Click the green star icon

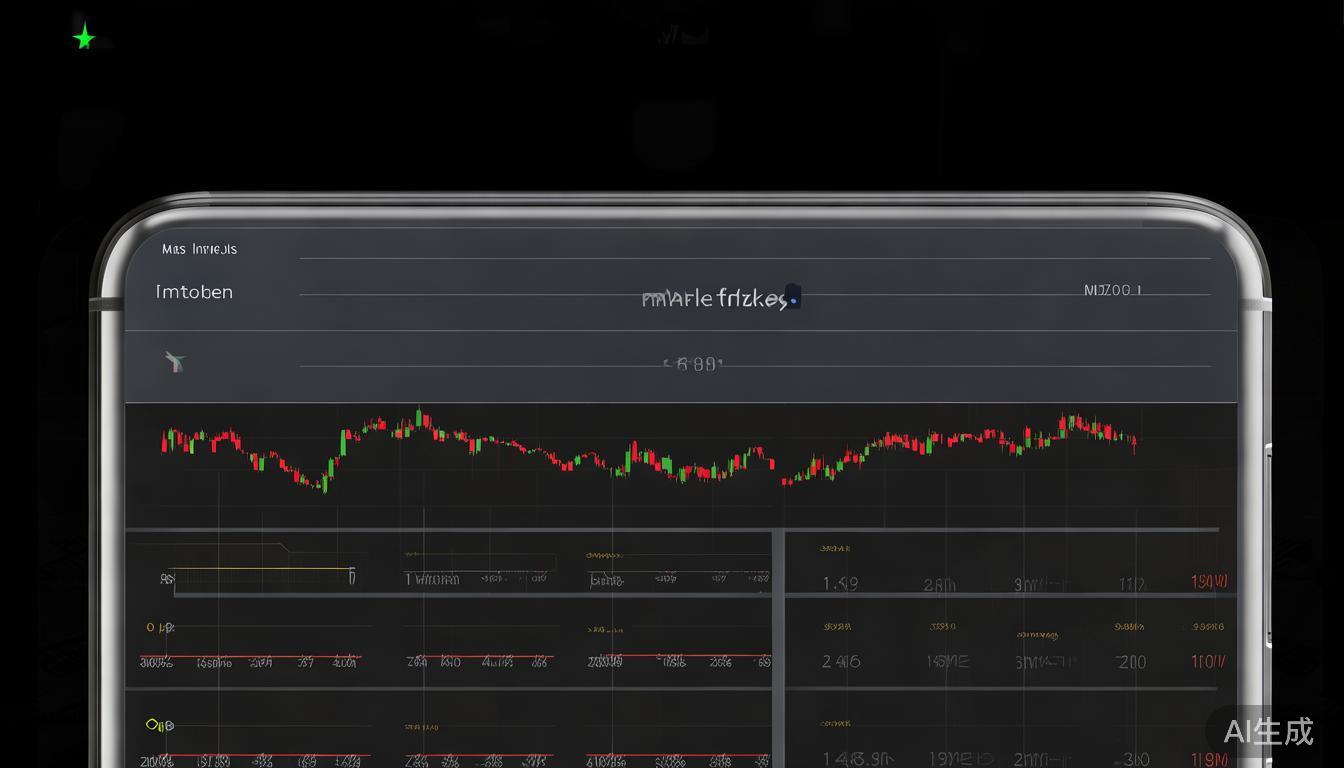pos(85,38)
